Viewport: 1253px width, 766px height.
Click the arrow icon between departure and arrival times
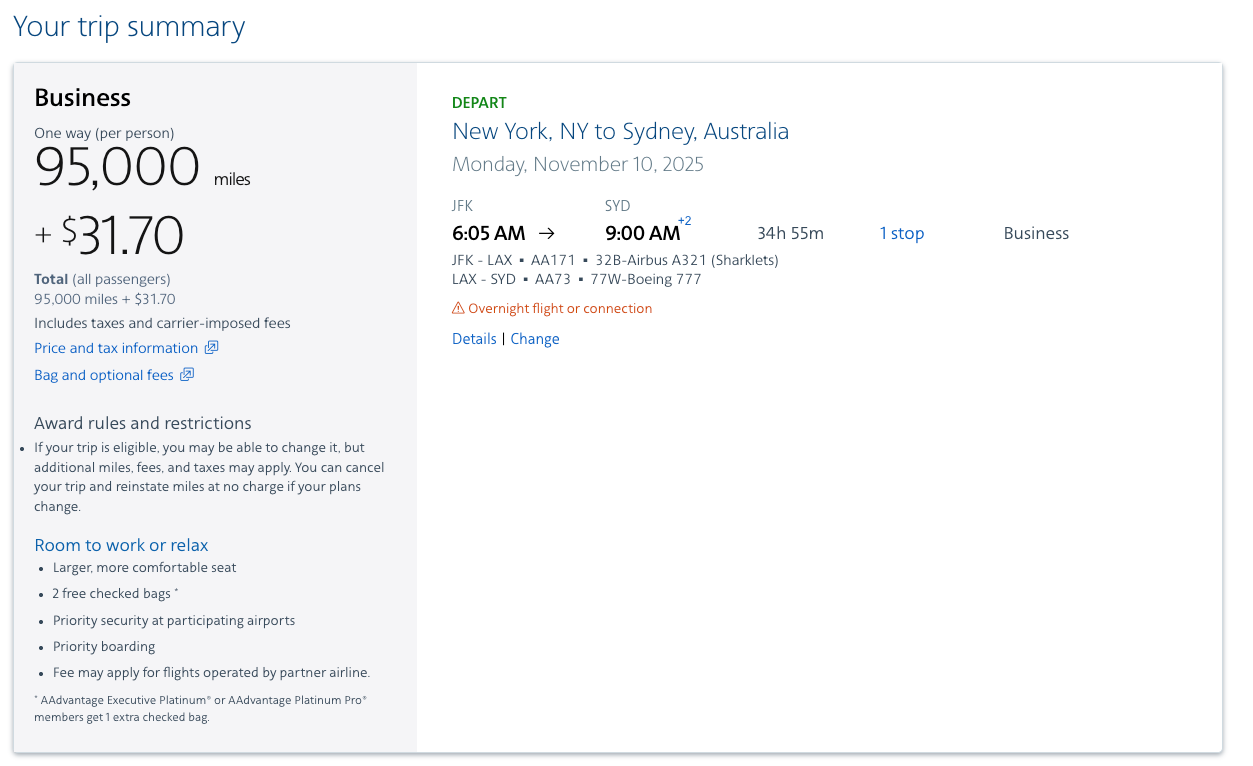[x=546, y=232]
